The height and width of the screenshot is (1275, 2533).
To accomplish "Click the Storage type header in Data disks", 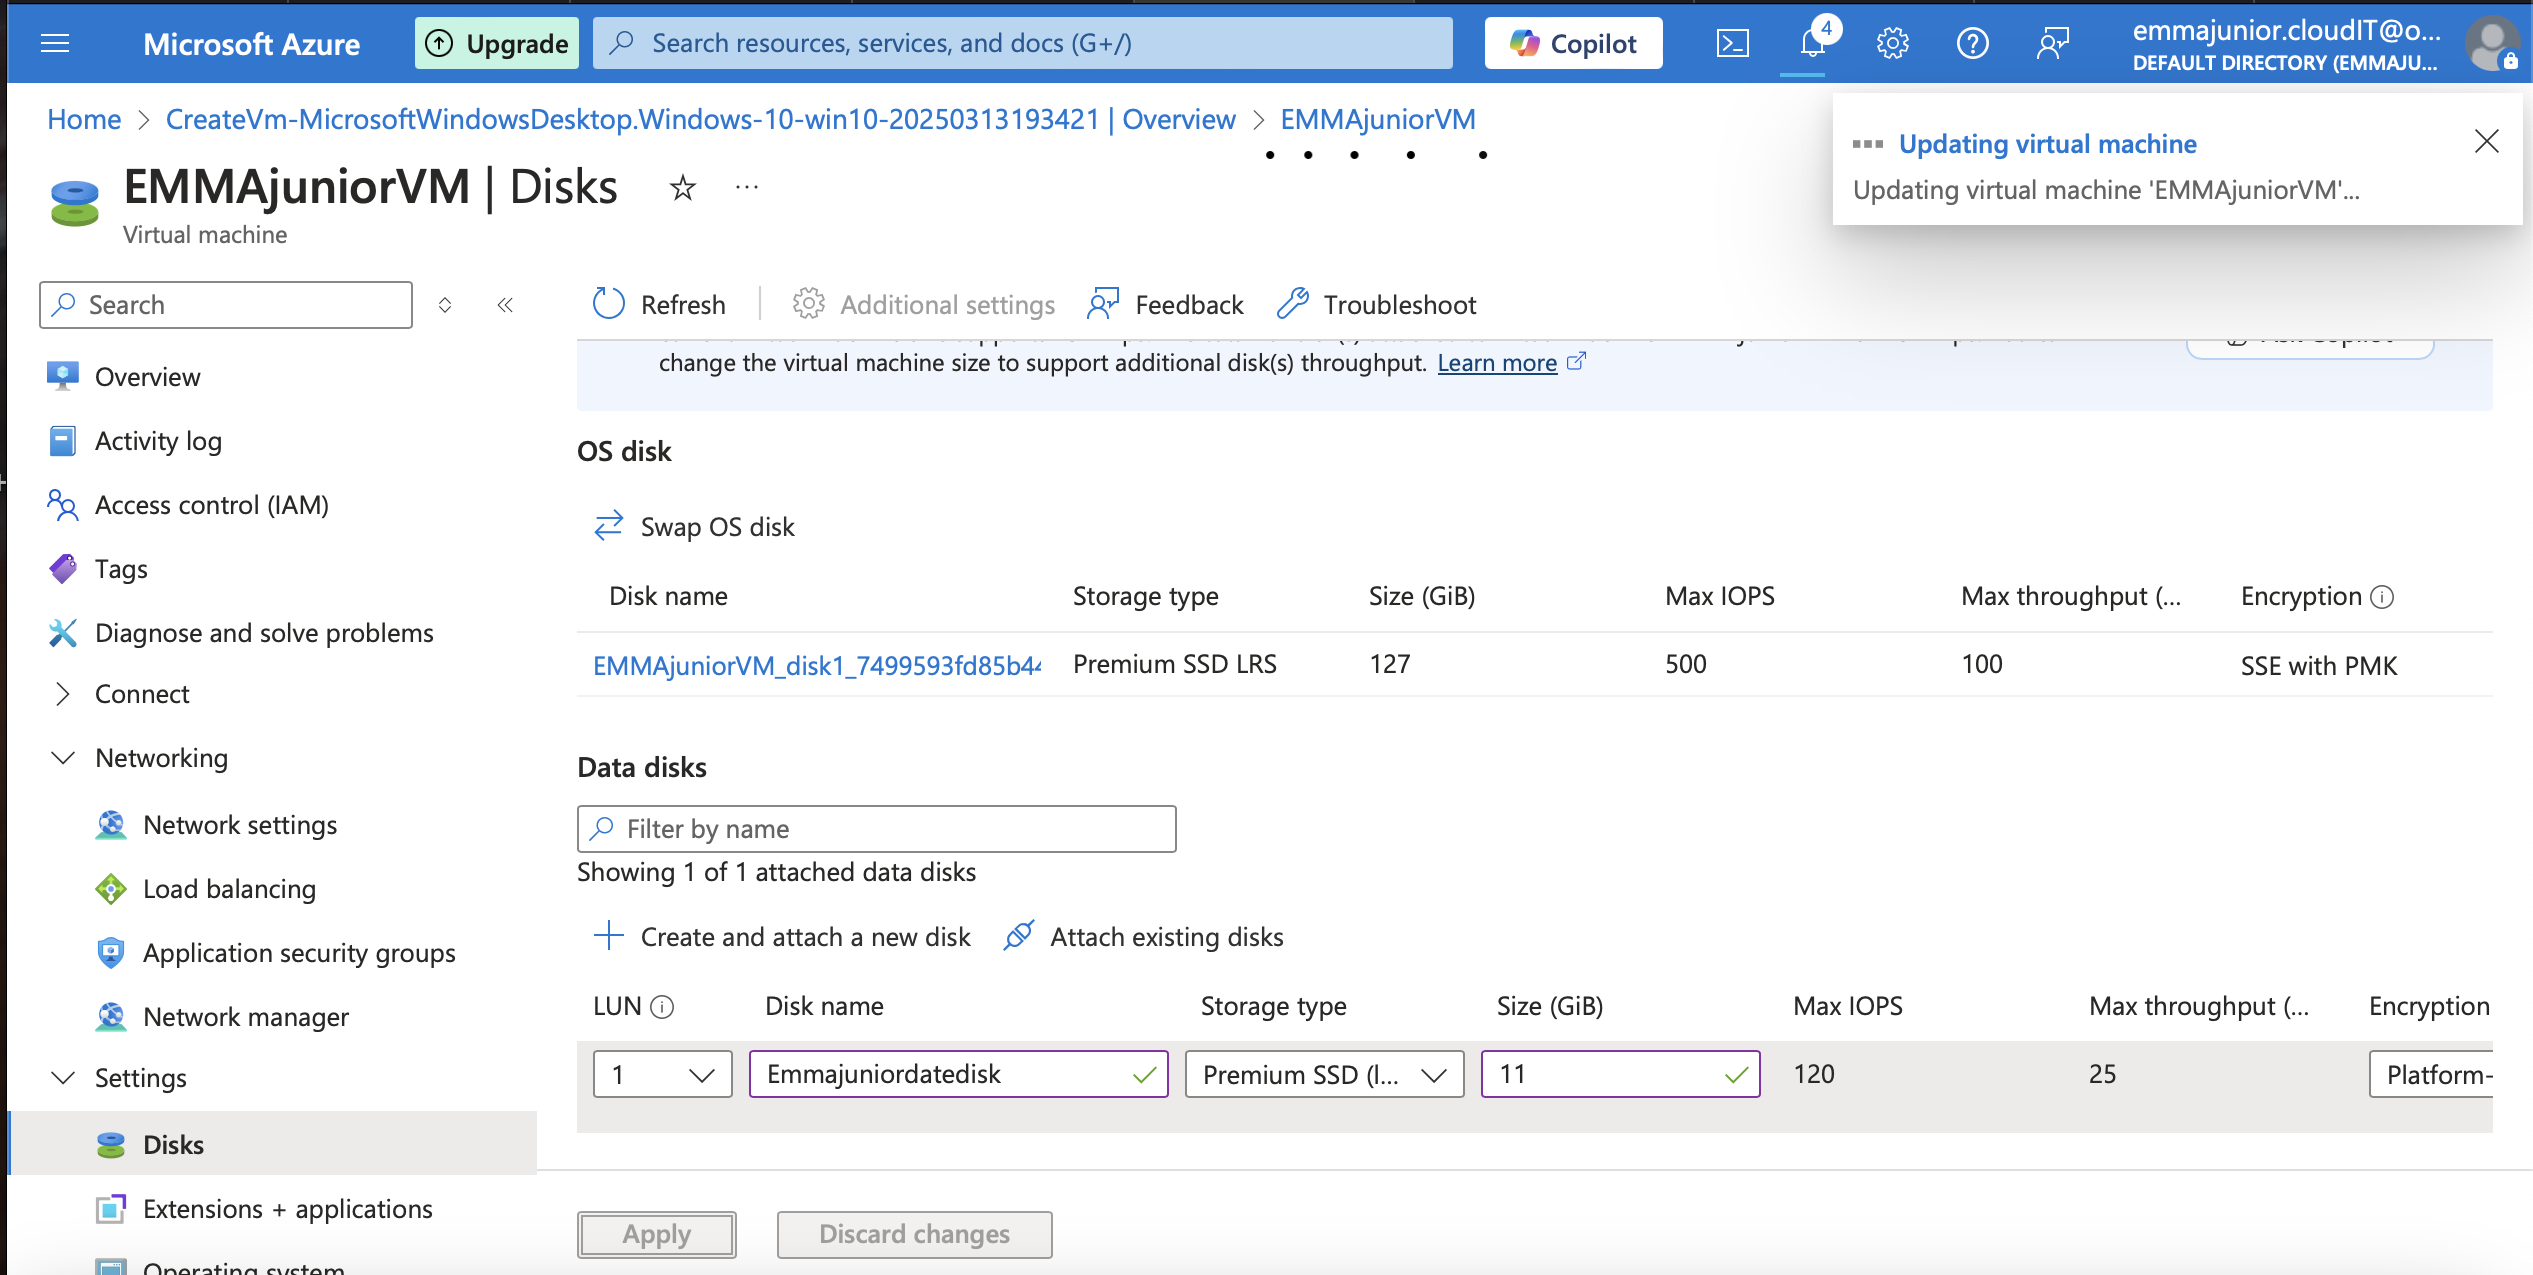I will 1273,1006.
